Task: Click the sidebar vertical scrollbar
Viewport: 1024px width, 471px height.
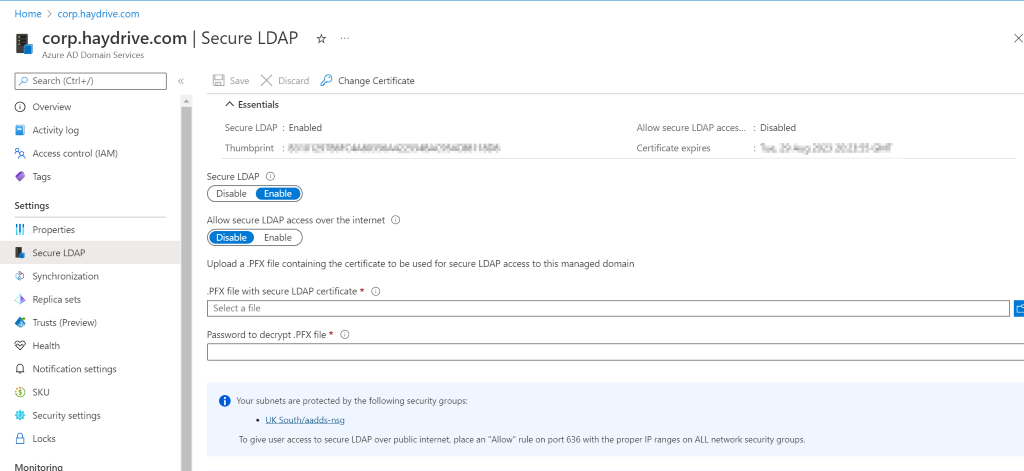Action: [186, 287]
